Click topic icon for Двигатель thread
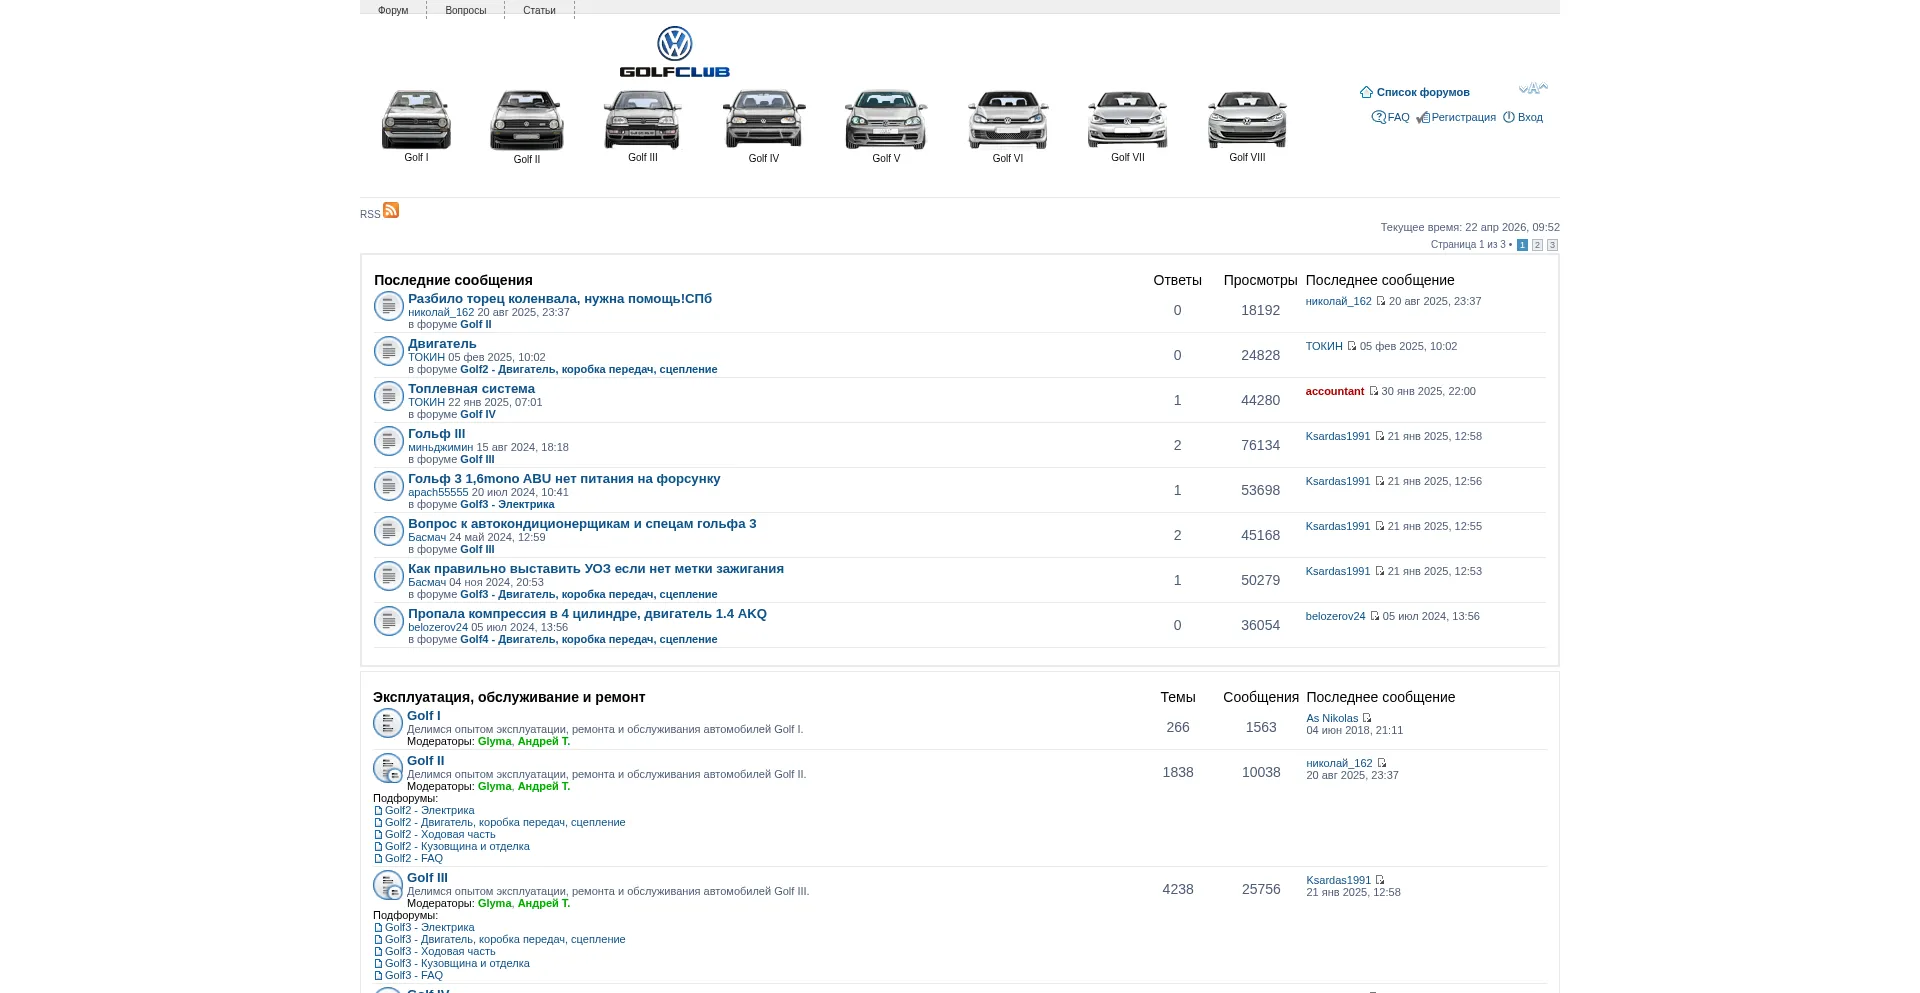This screenshot has height=993, width=1920. [x=388, y=351]
